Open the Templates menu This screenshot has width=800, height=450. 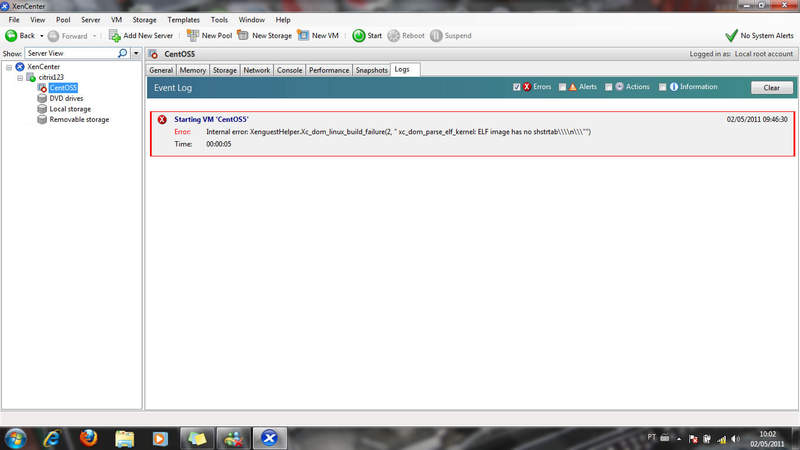coord(184,20)
